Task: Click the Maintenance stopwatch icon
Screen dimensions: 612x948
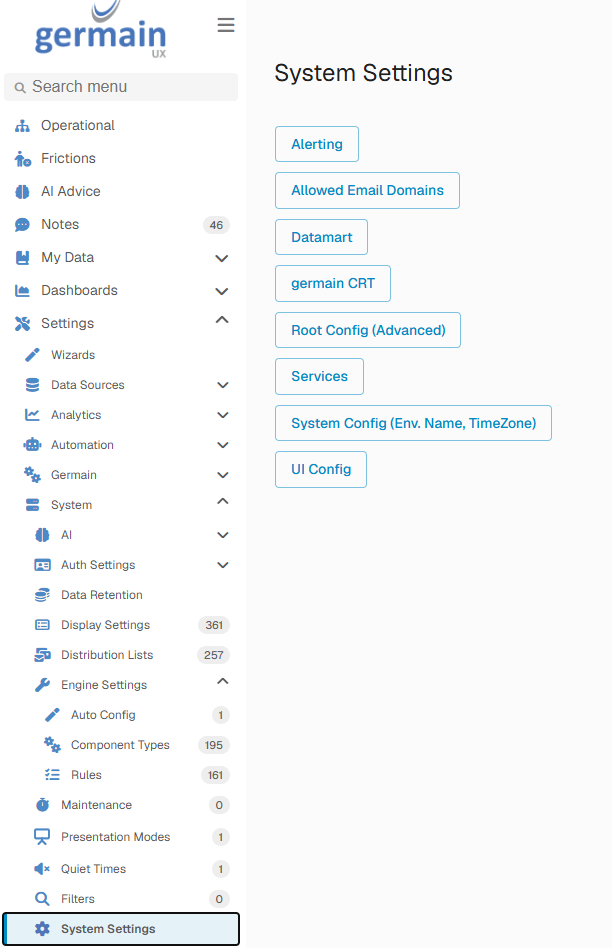Action: (42, 805)
